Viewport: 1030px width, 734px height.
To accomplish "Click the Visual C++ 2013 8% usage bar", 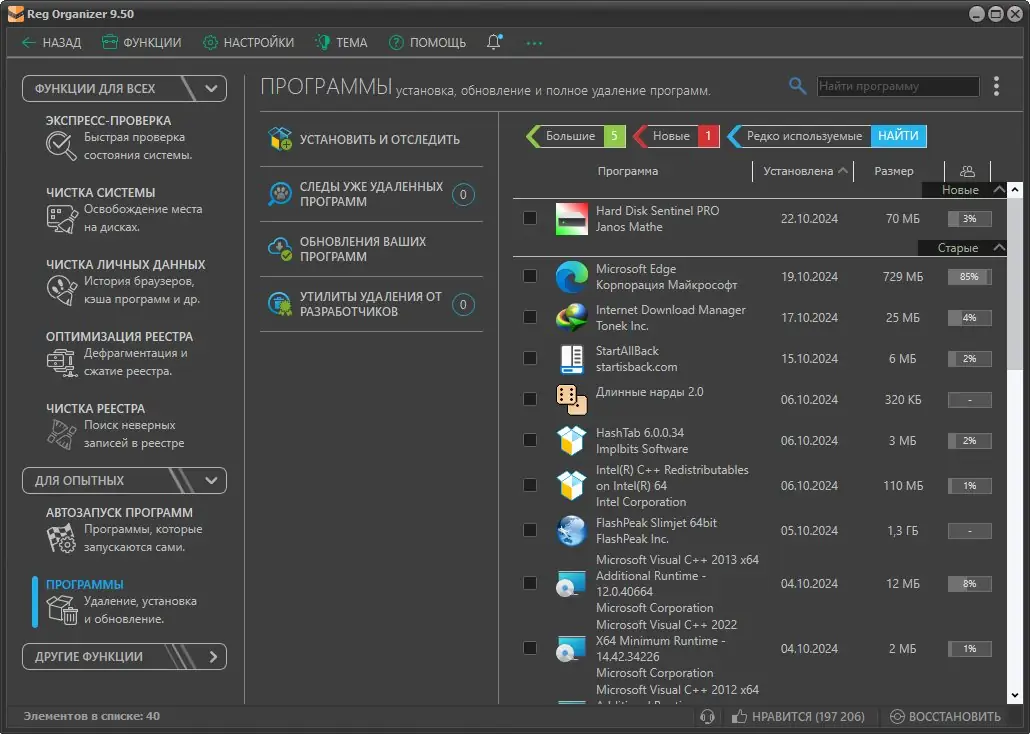I will [x=970, y=584].
